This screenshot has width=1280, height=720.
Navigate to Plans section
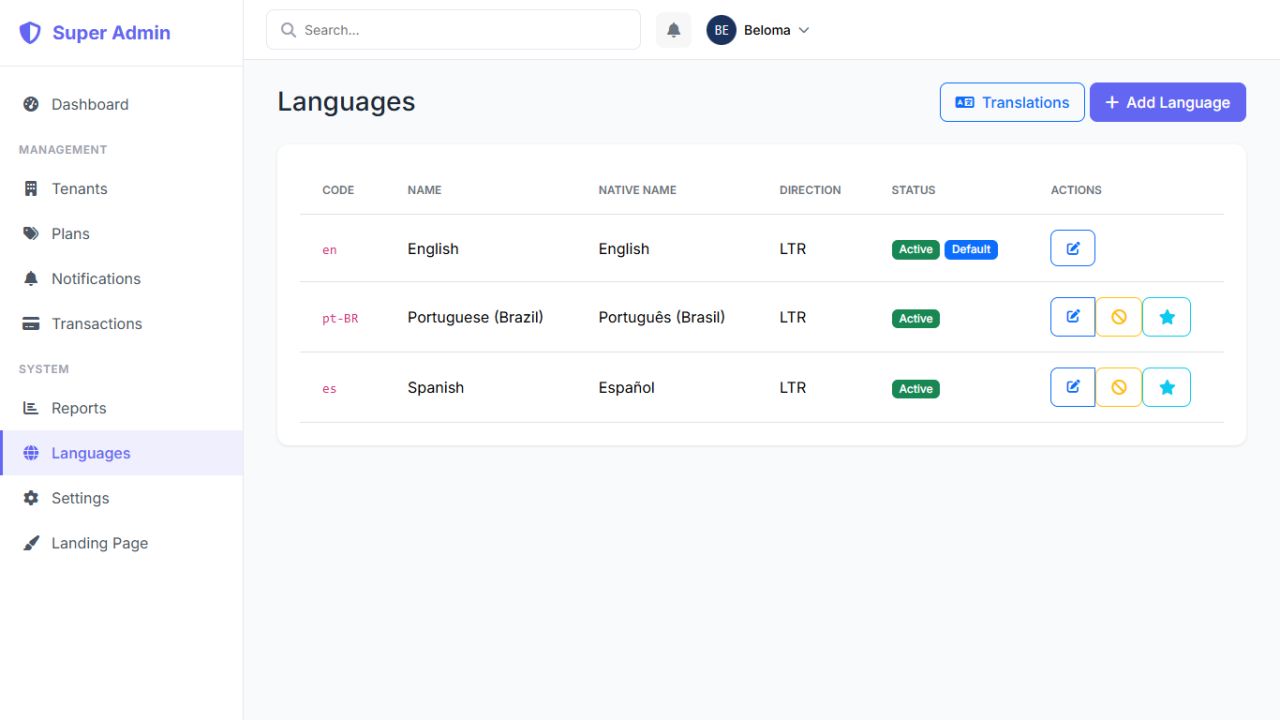click(x=70, y=234)
